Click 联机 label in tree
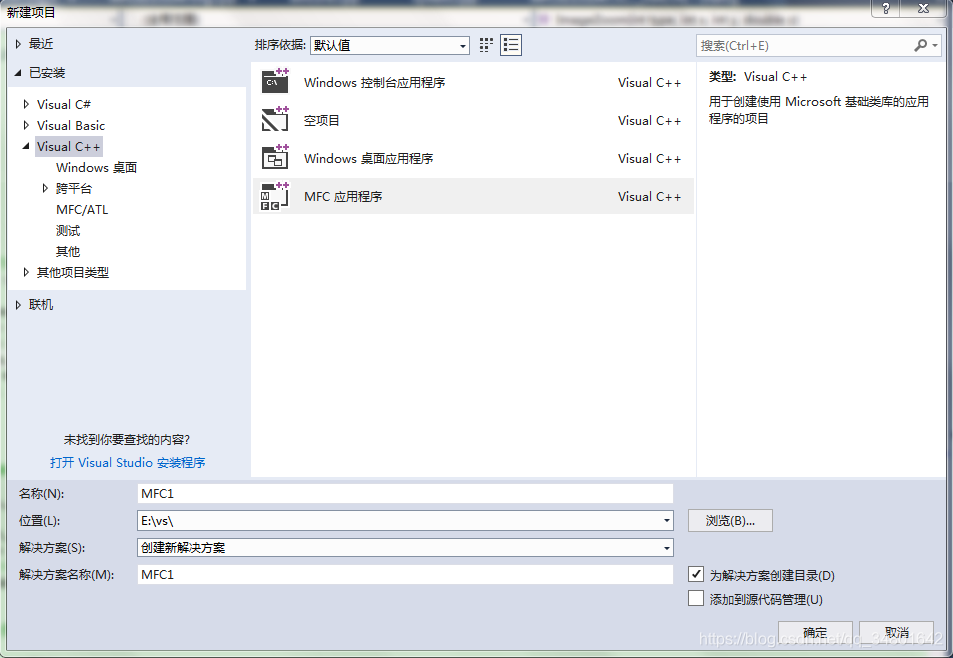 pos(41,305)
